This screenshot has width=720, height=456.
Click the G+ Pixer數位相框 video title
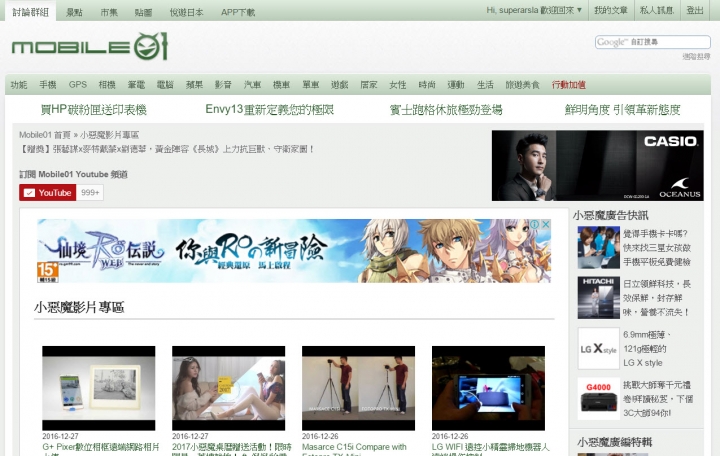coord(101,449)
